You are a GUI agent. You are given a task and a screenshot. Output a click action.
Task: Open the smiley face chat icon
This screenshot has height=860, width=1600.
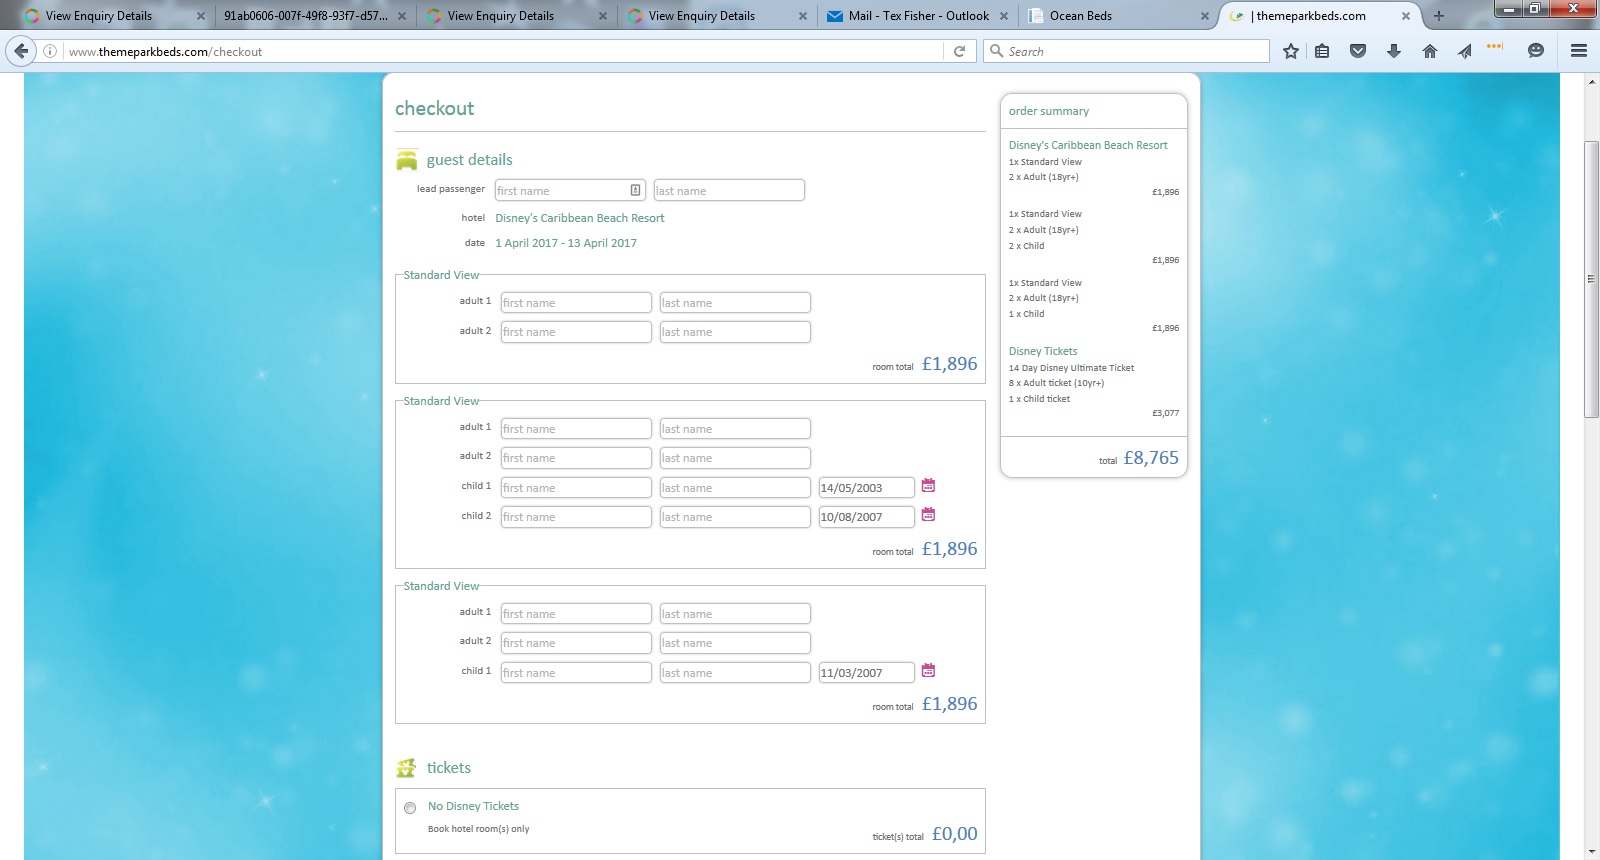[x=1536, y=51]
